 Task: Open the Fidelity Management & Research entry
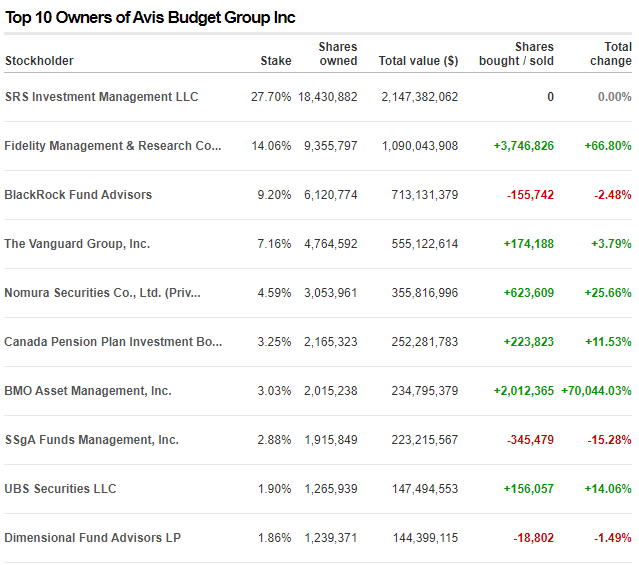point(113,146)
